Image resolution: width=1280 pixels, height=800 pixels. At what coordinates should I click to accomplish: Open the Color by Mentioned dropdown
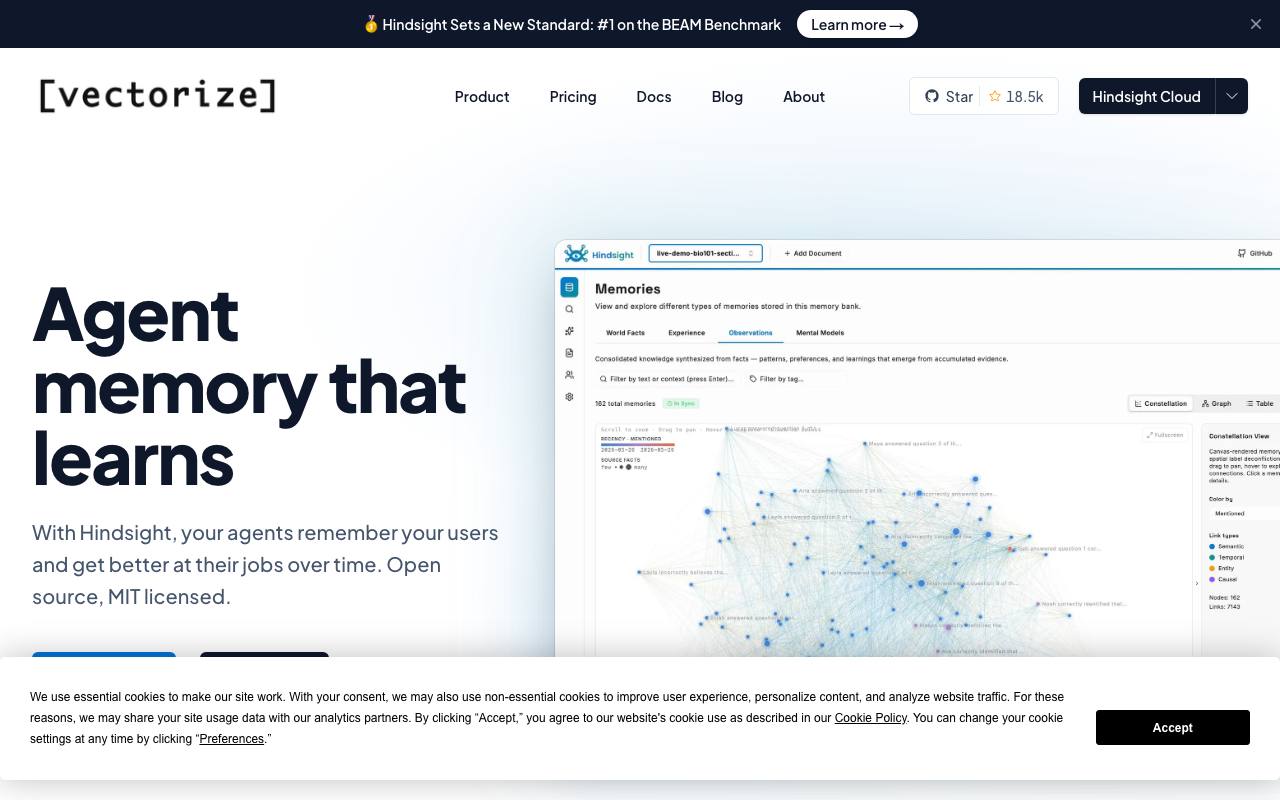[x=1243, y=513]
